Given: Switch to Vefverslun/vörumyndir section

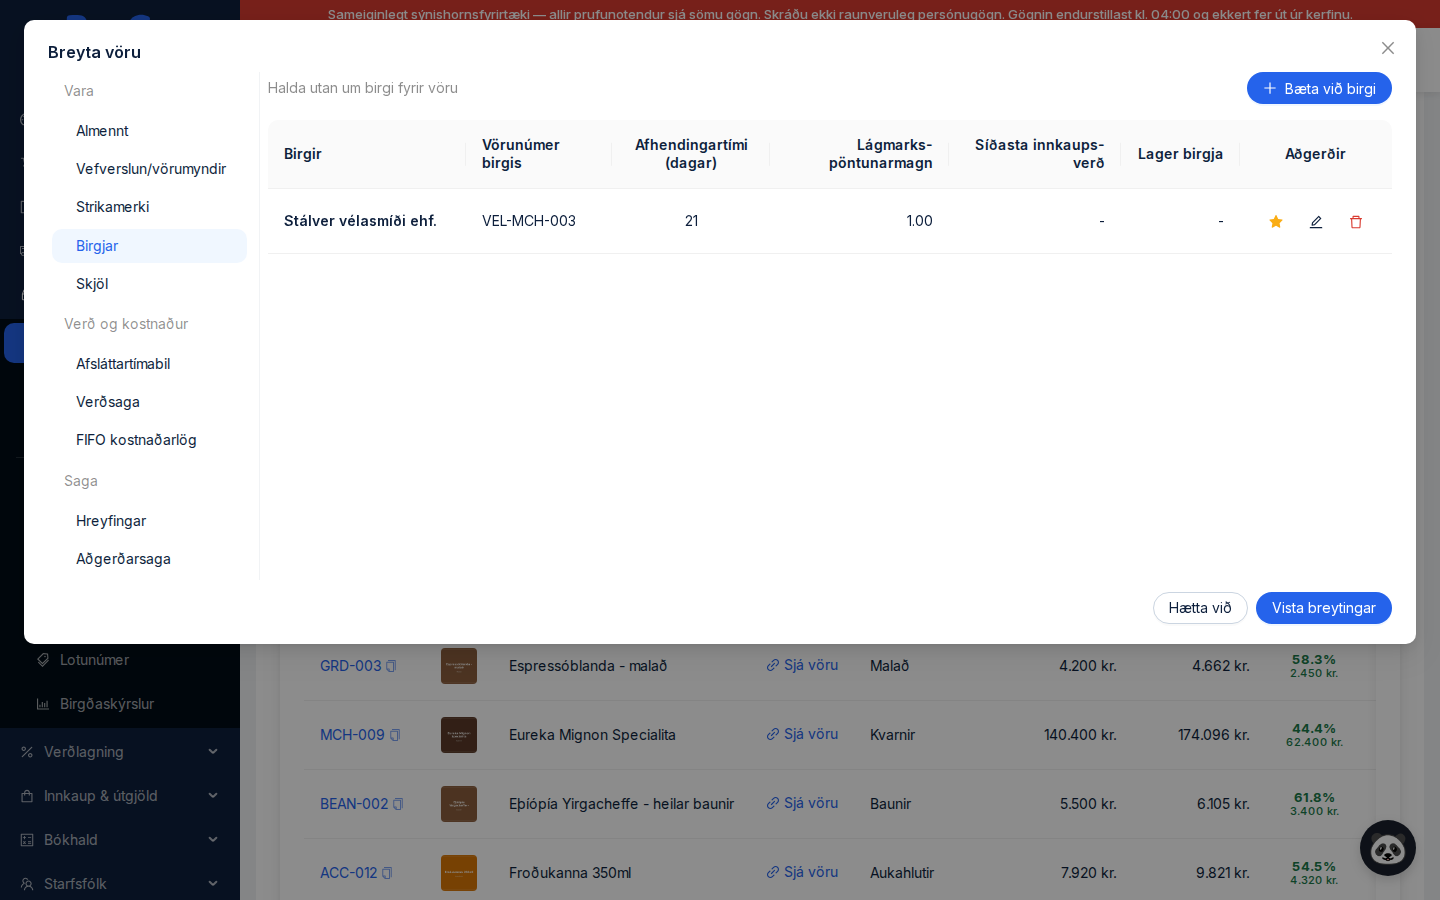Looking at the screenshot, I should pos(150,169).
